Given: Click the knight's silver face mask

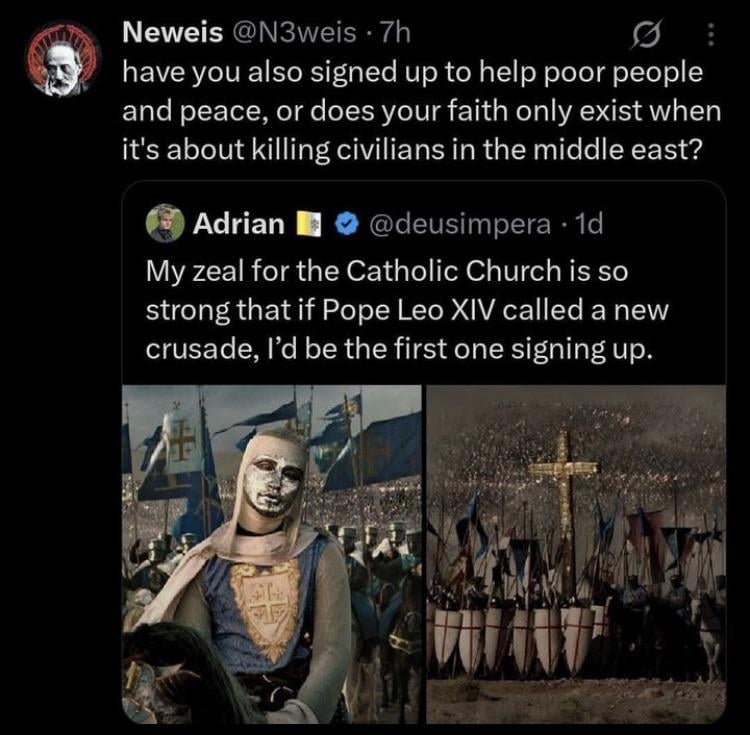Looking at the screenshot, I should tap(273, 484).
